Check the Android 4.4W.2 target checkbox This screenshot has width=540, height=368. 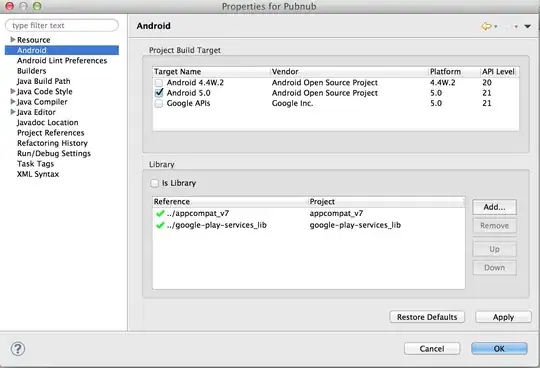158,83
